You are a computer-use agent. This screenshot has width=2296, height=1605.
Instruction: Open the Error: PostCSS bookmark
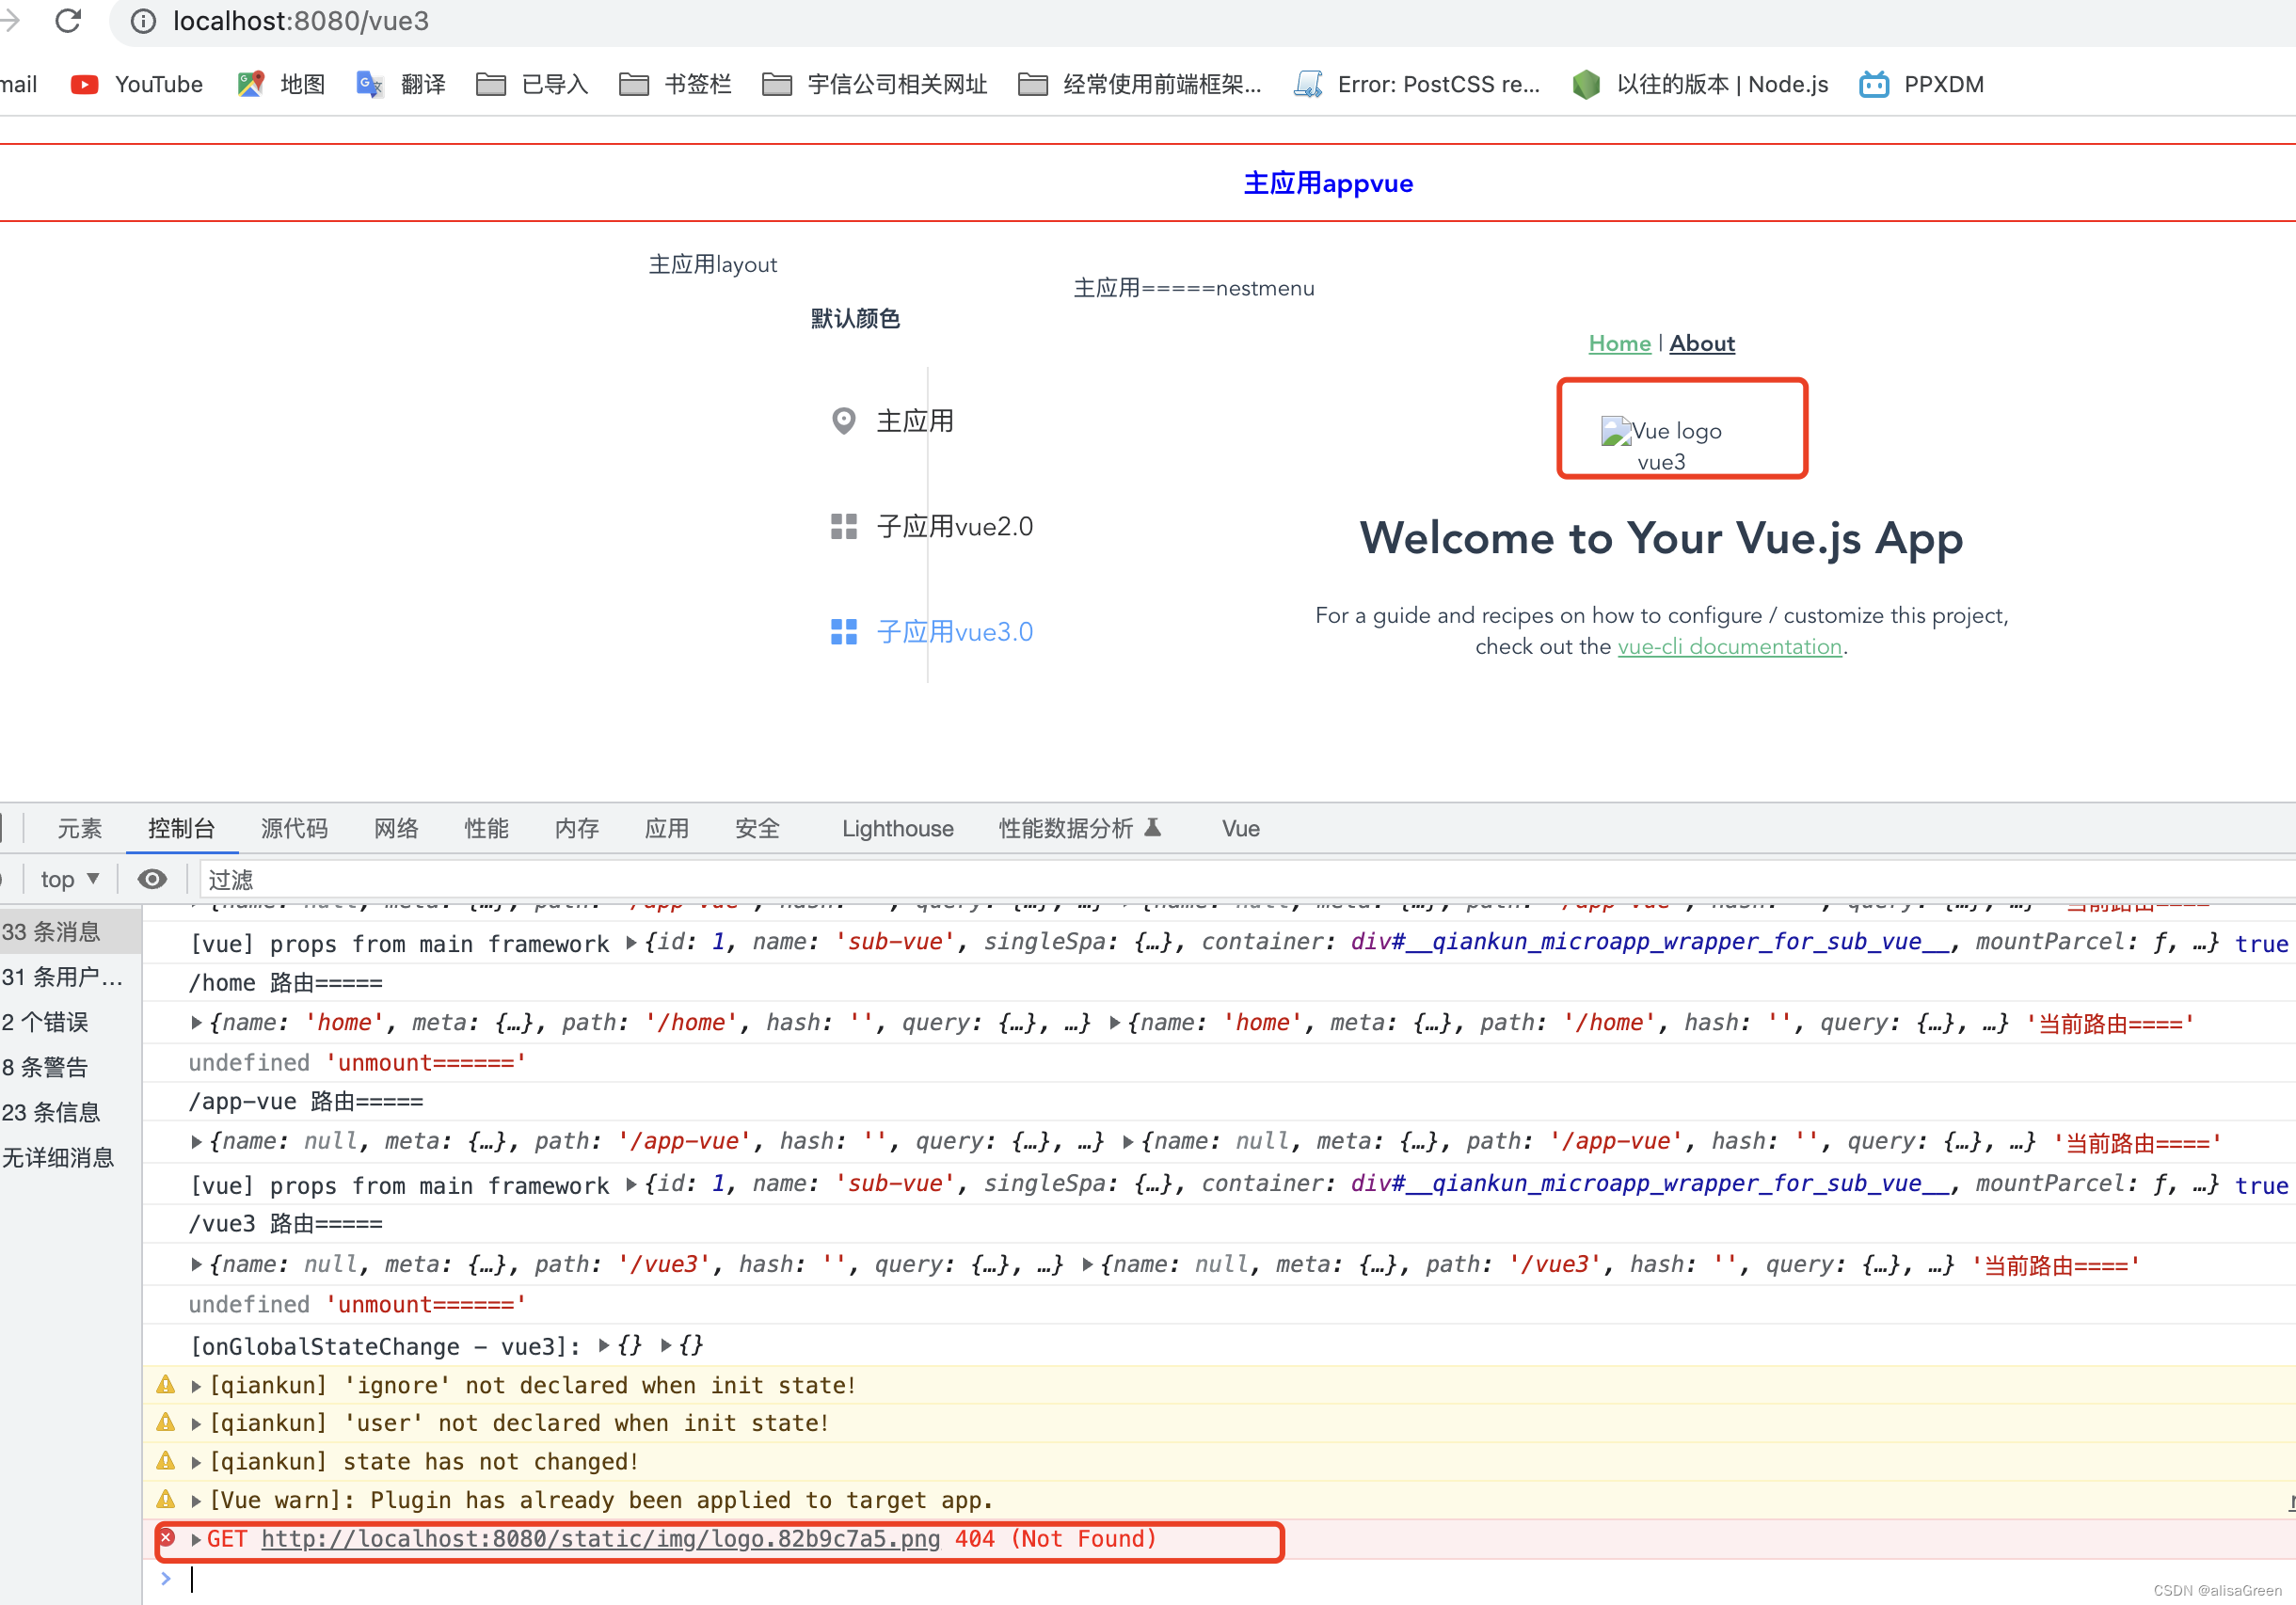pos(1416,84)
